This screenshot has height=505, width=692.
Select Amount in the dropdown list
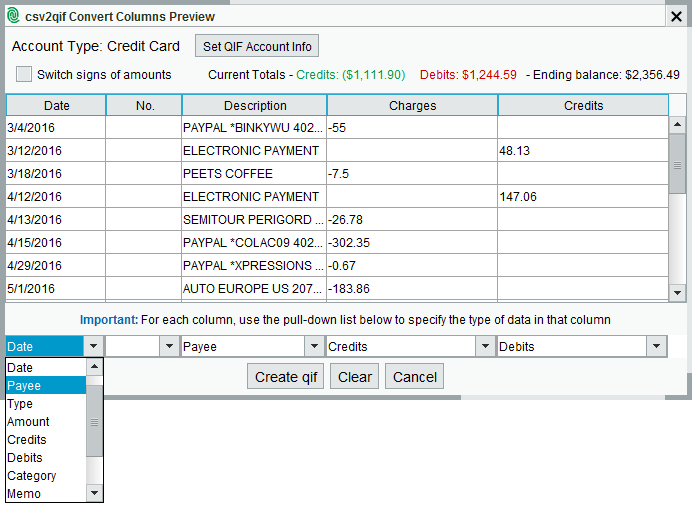coord(46,422)
